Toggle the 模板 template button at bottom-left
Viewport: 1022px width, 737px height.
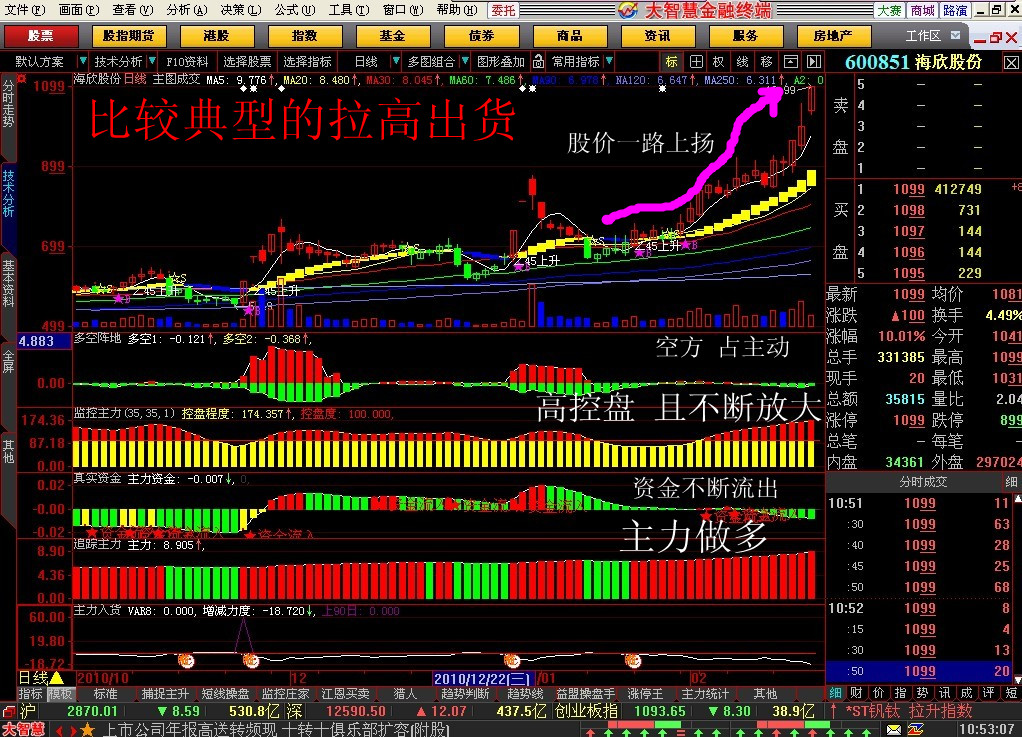coord(60,694)
